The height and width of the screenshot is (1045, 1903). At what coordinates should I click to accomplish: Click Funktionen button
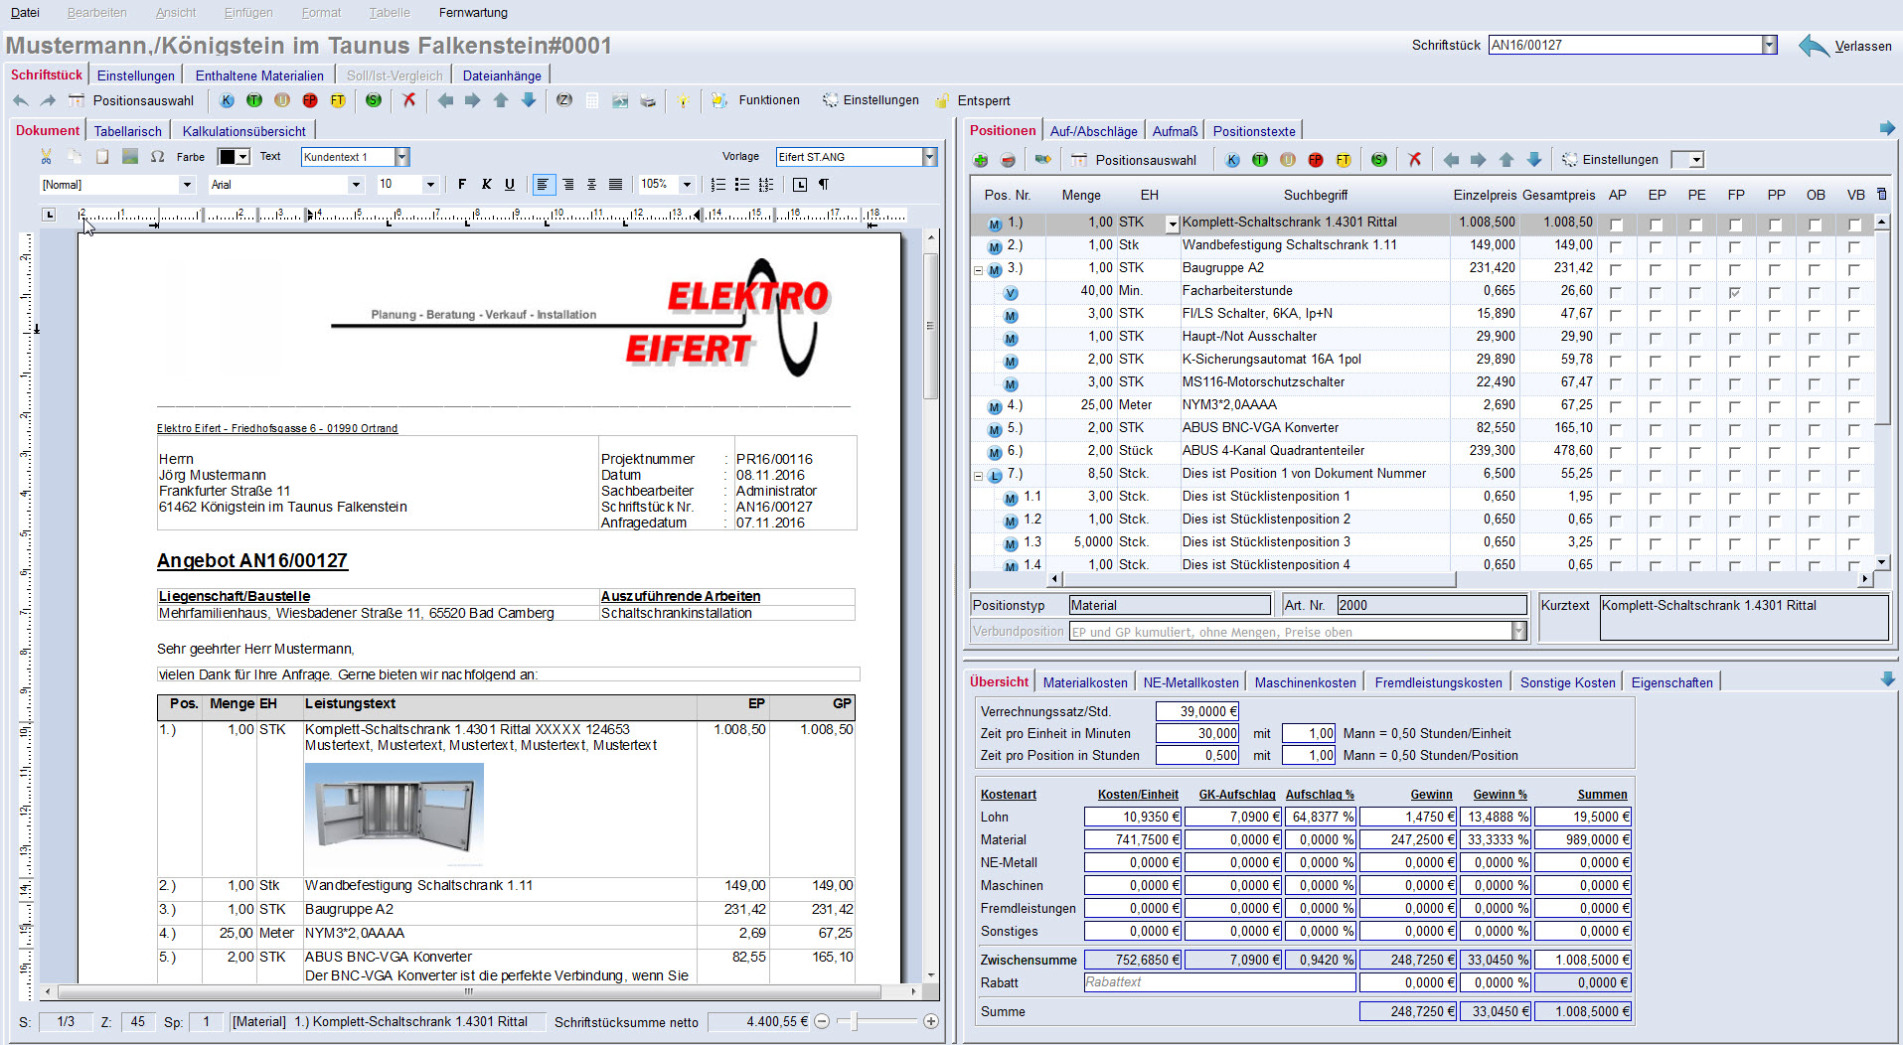(x=756, y=100)
